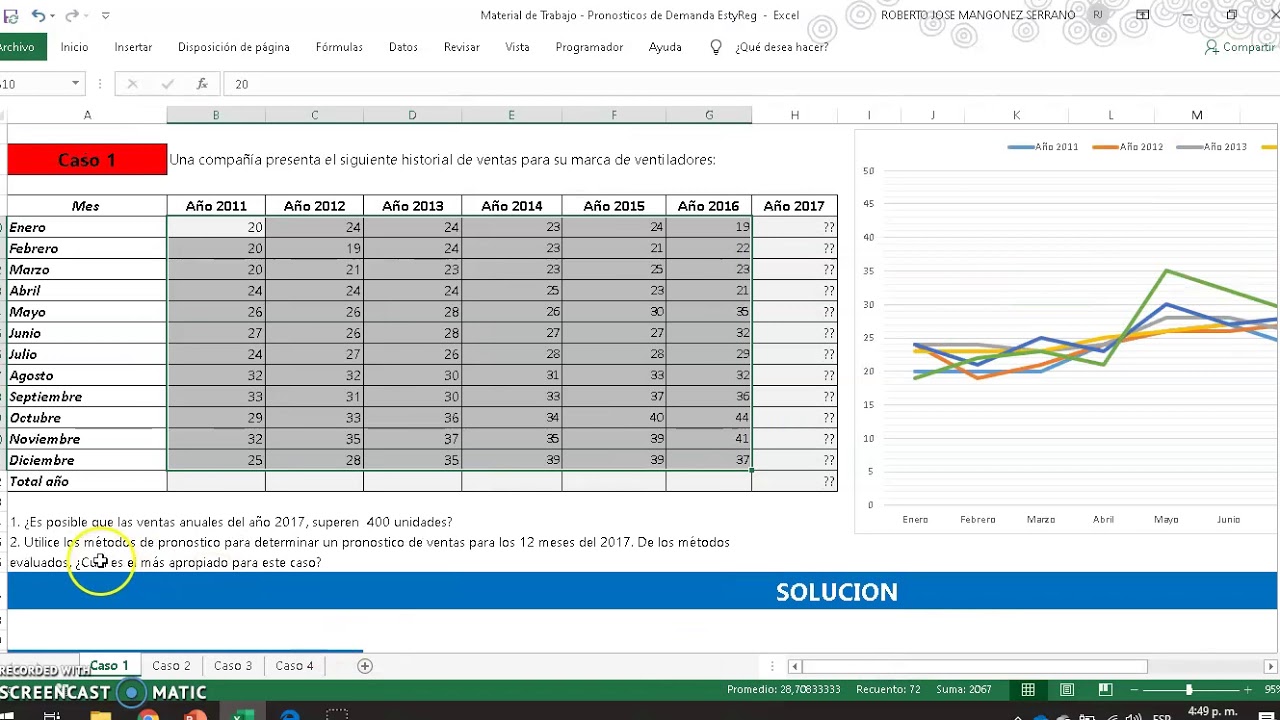Click the Año 2011 chart legend entry

coord(1043,147)
